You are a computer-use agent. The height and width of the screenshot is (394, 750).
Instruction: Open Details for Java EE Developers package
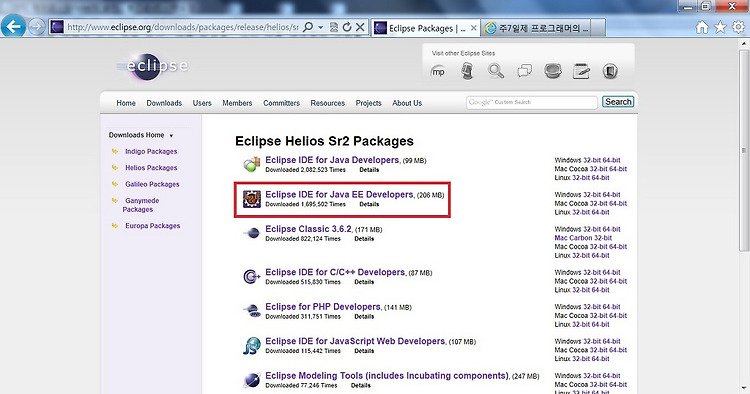coord(369,204)
